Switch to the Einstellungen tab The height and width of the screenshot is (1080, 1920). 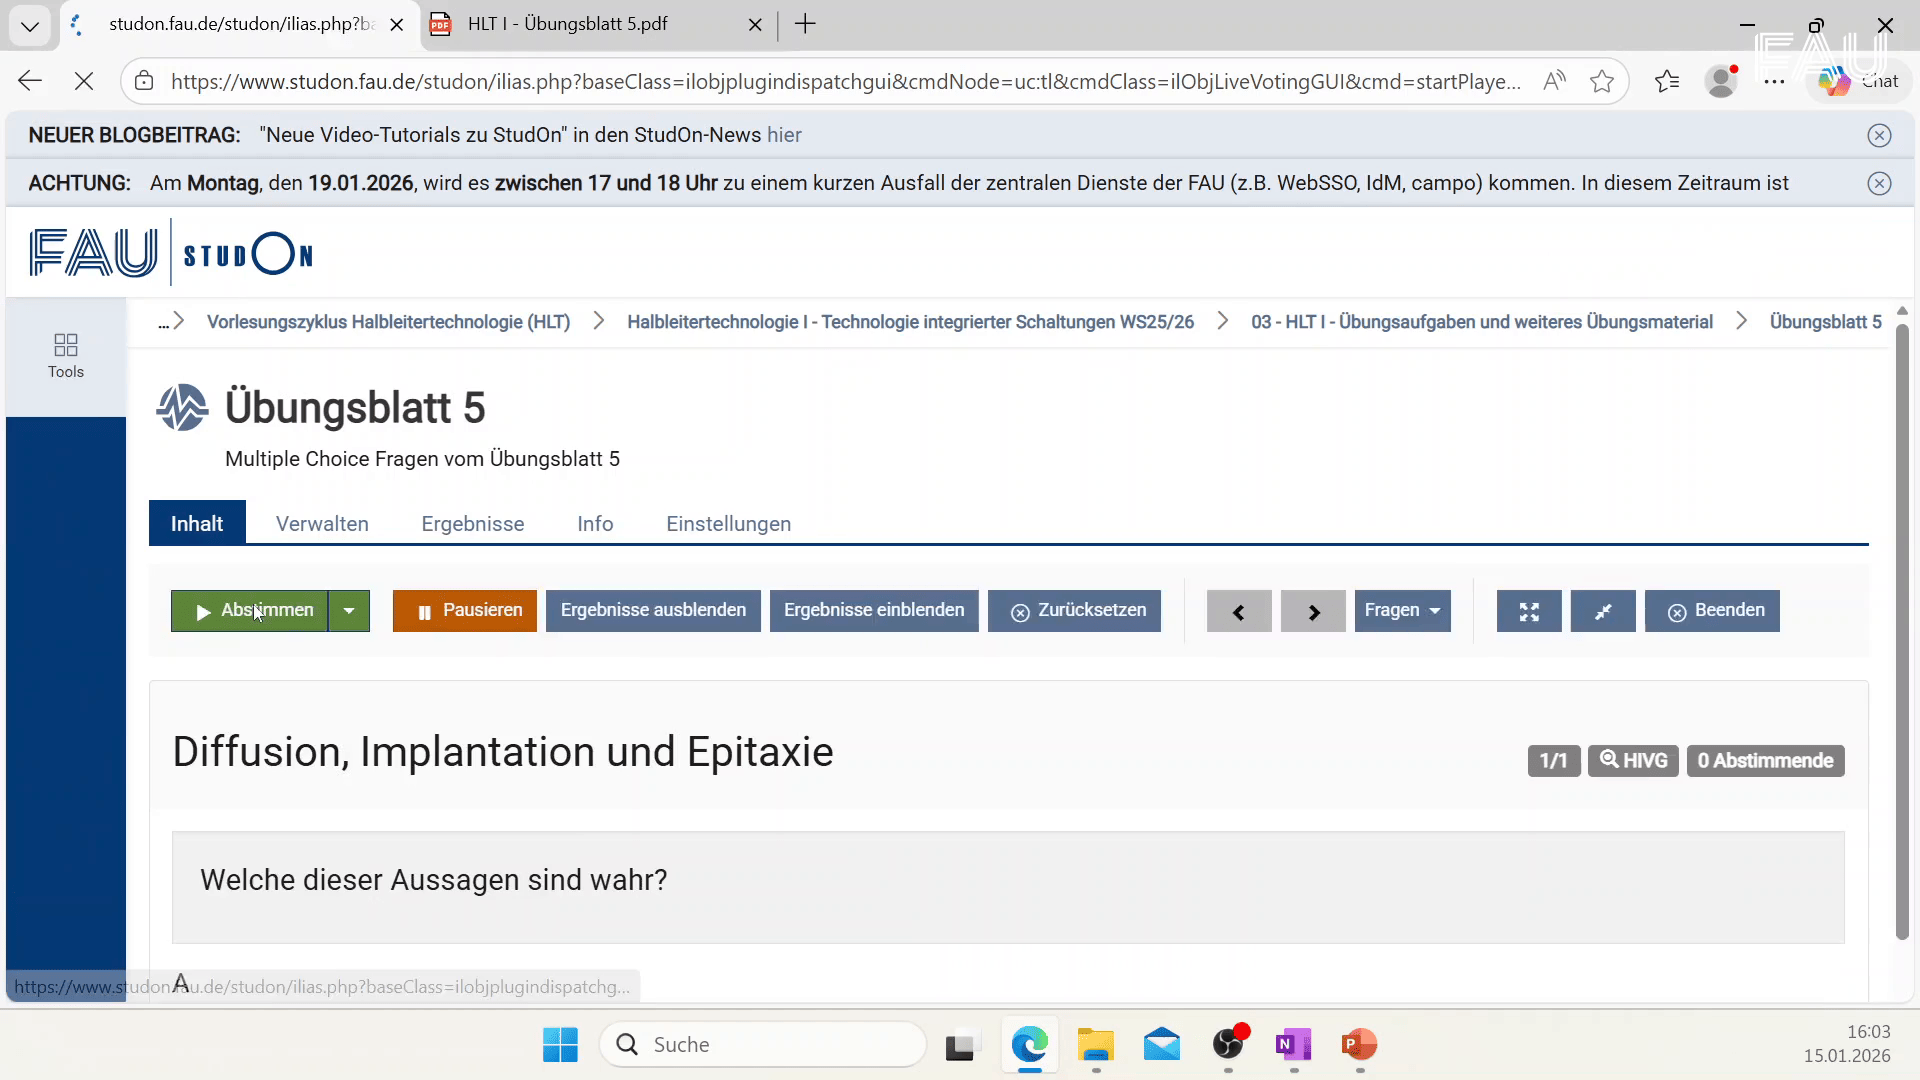pos(728,523)
